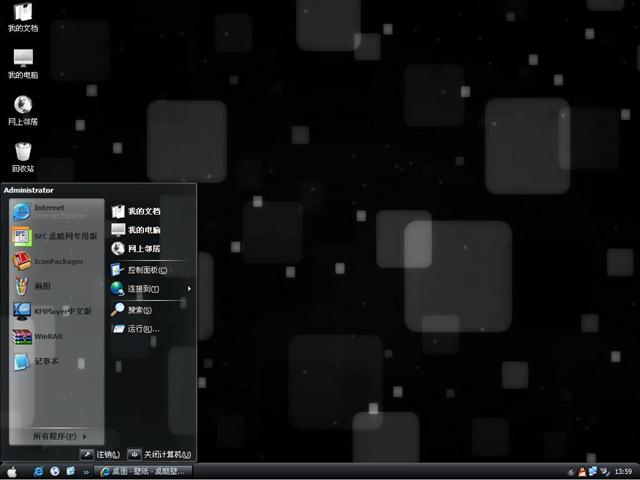Click 关闭计算机(U) shut down button

[160, 454]
